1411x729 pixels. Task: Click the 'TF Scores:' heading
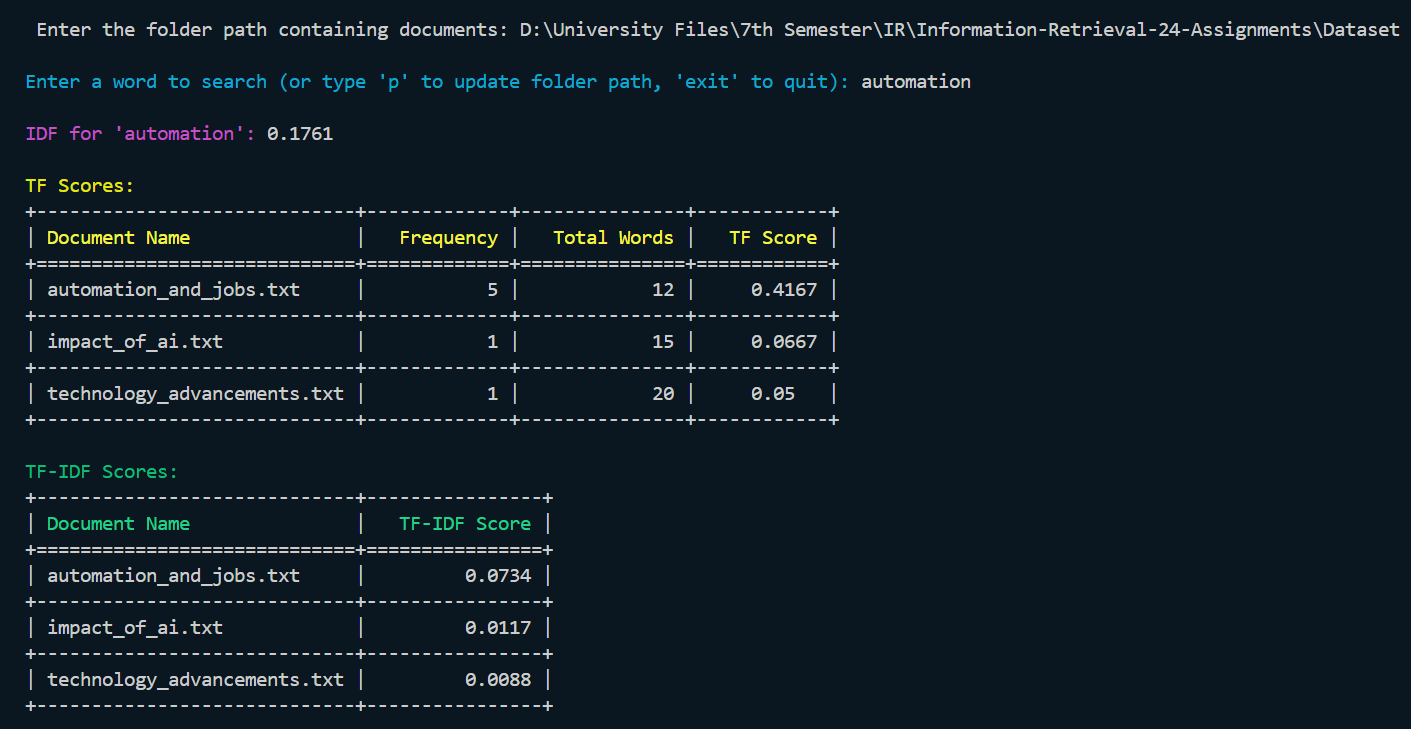[80, 186]
